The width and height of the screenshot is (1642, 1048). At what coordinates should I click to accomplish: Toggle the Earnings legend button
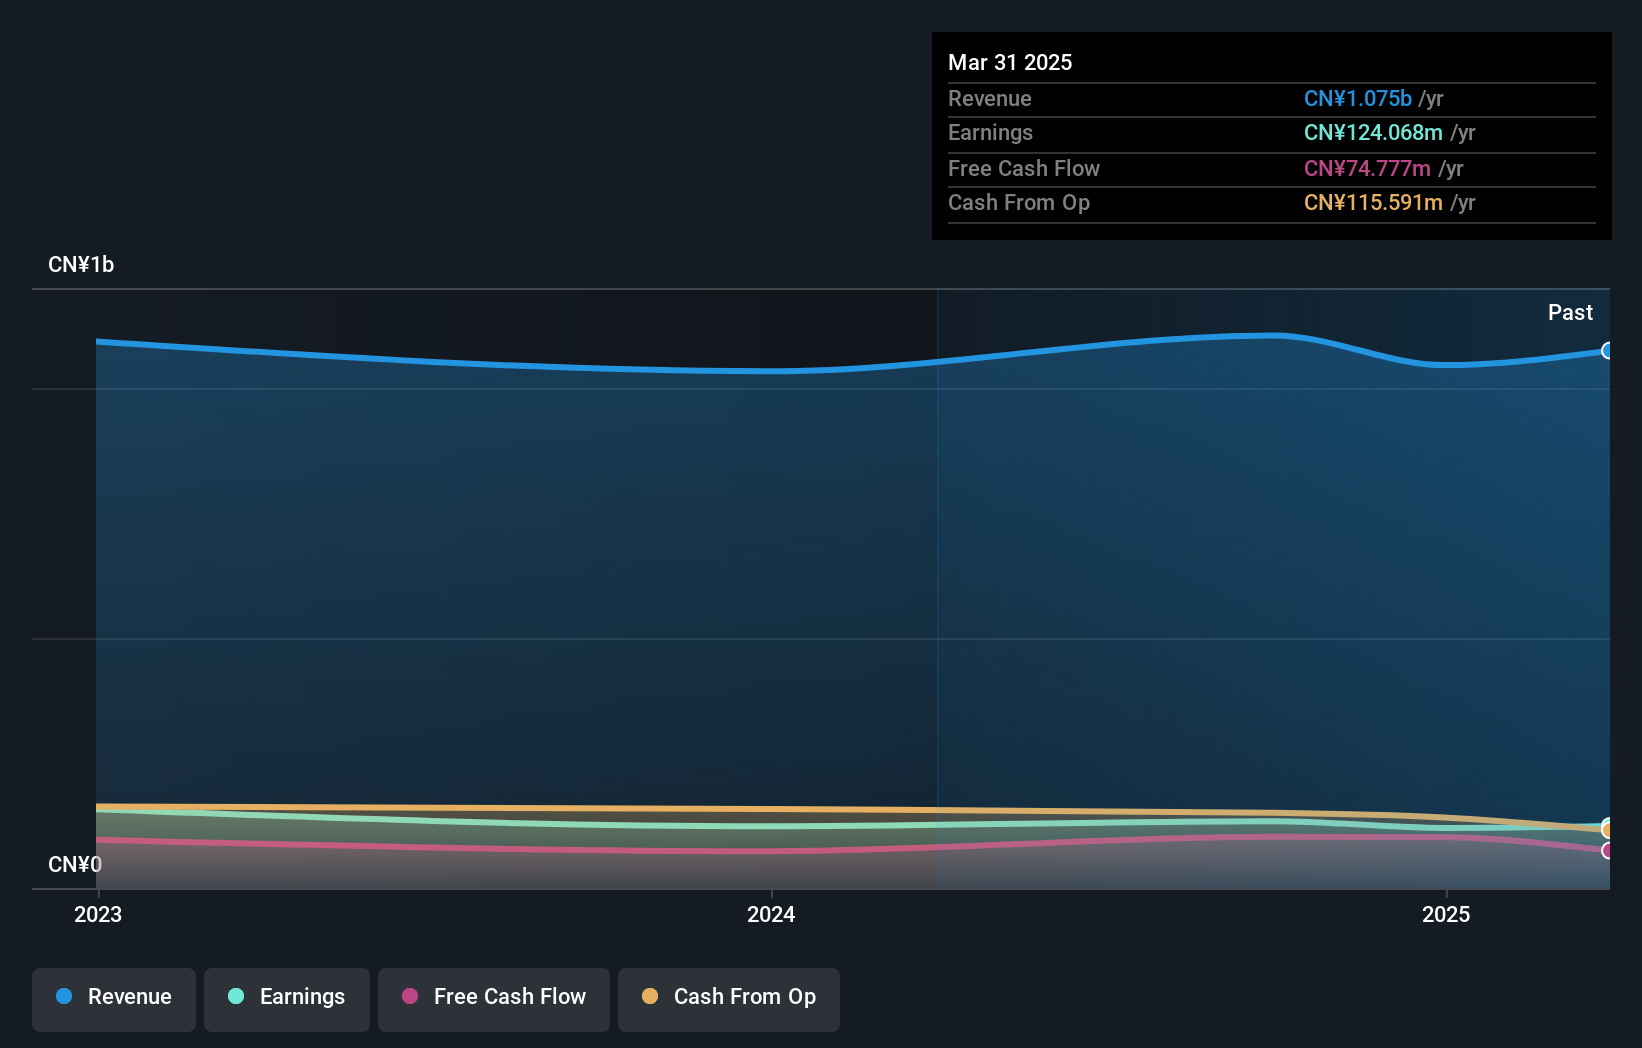click(x=287, y=999)
